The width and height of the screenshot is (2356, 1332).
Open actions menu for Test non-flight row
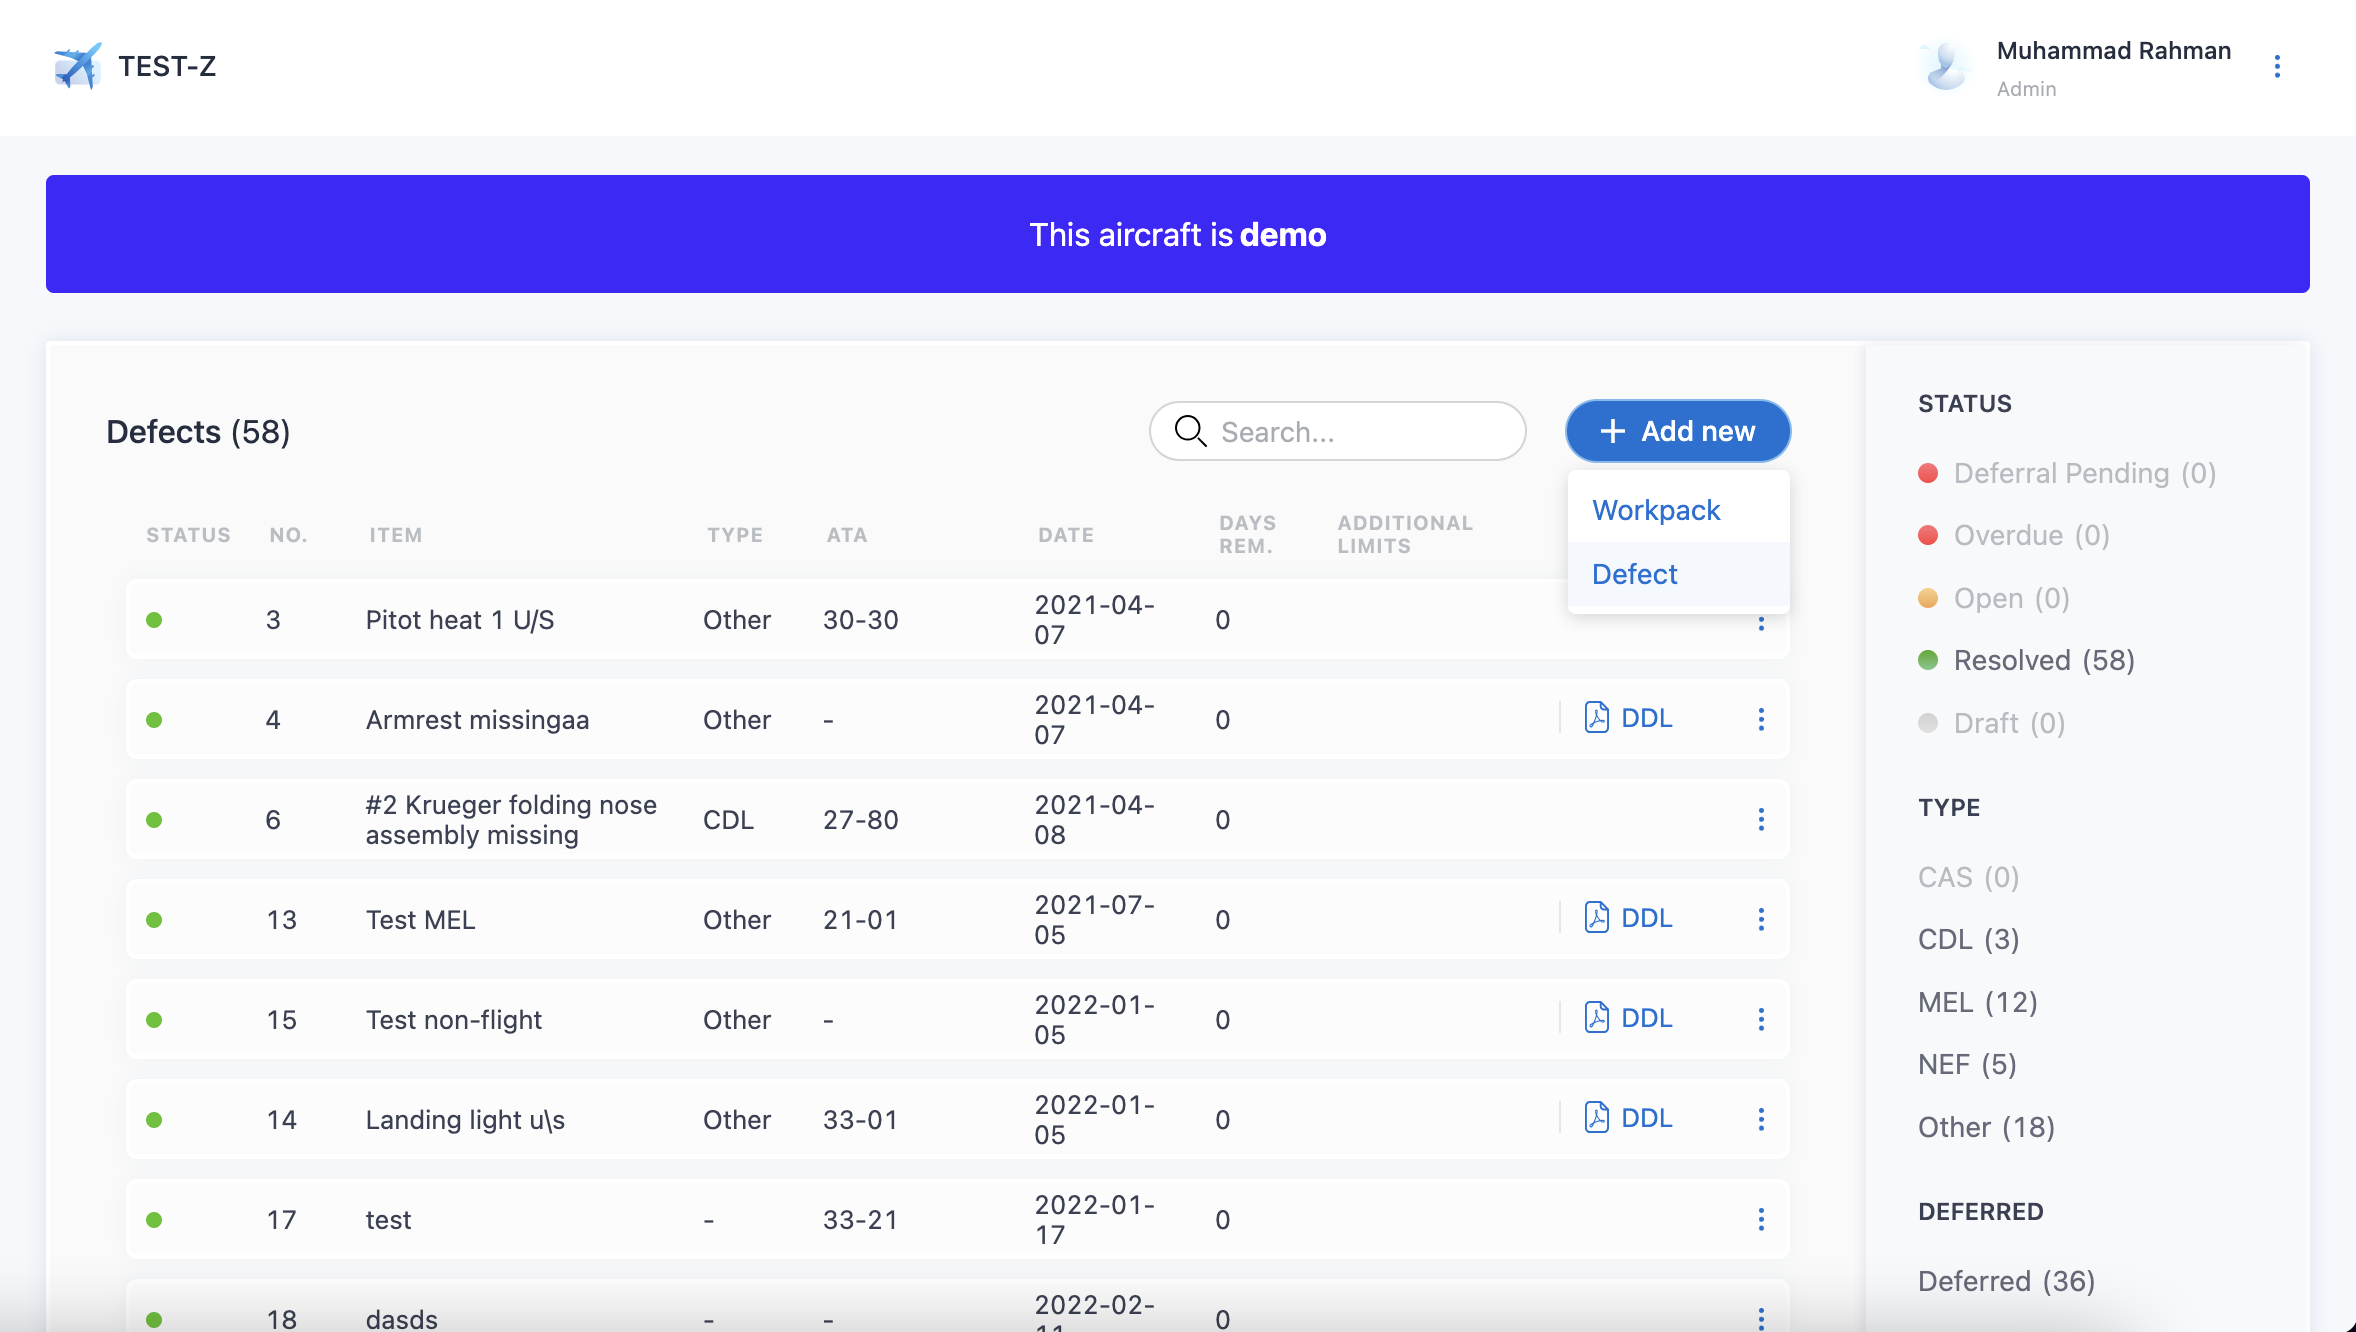(1761, 1020)
